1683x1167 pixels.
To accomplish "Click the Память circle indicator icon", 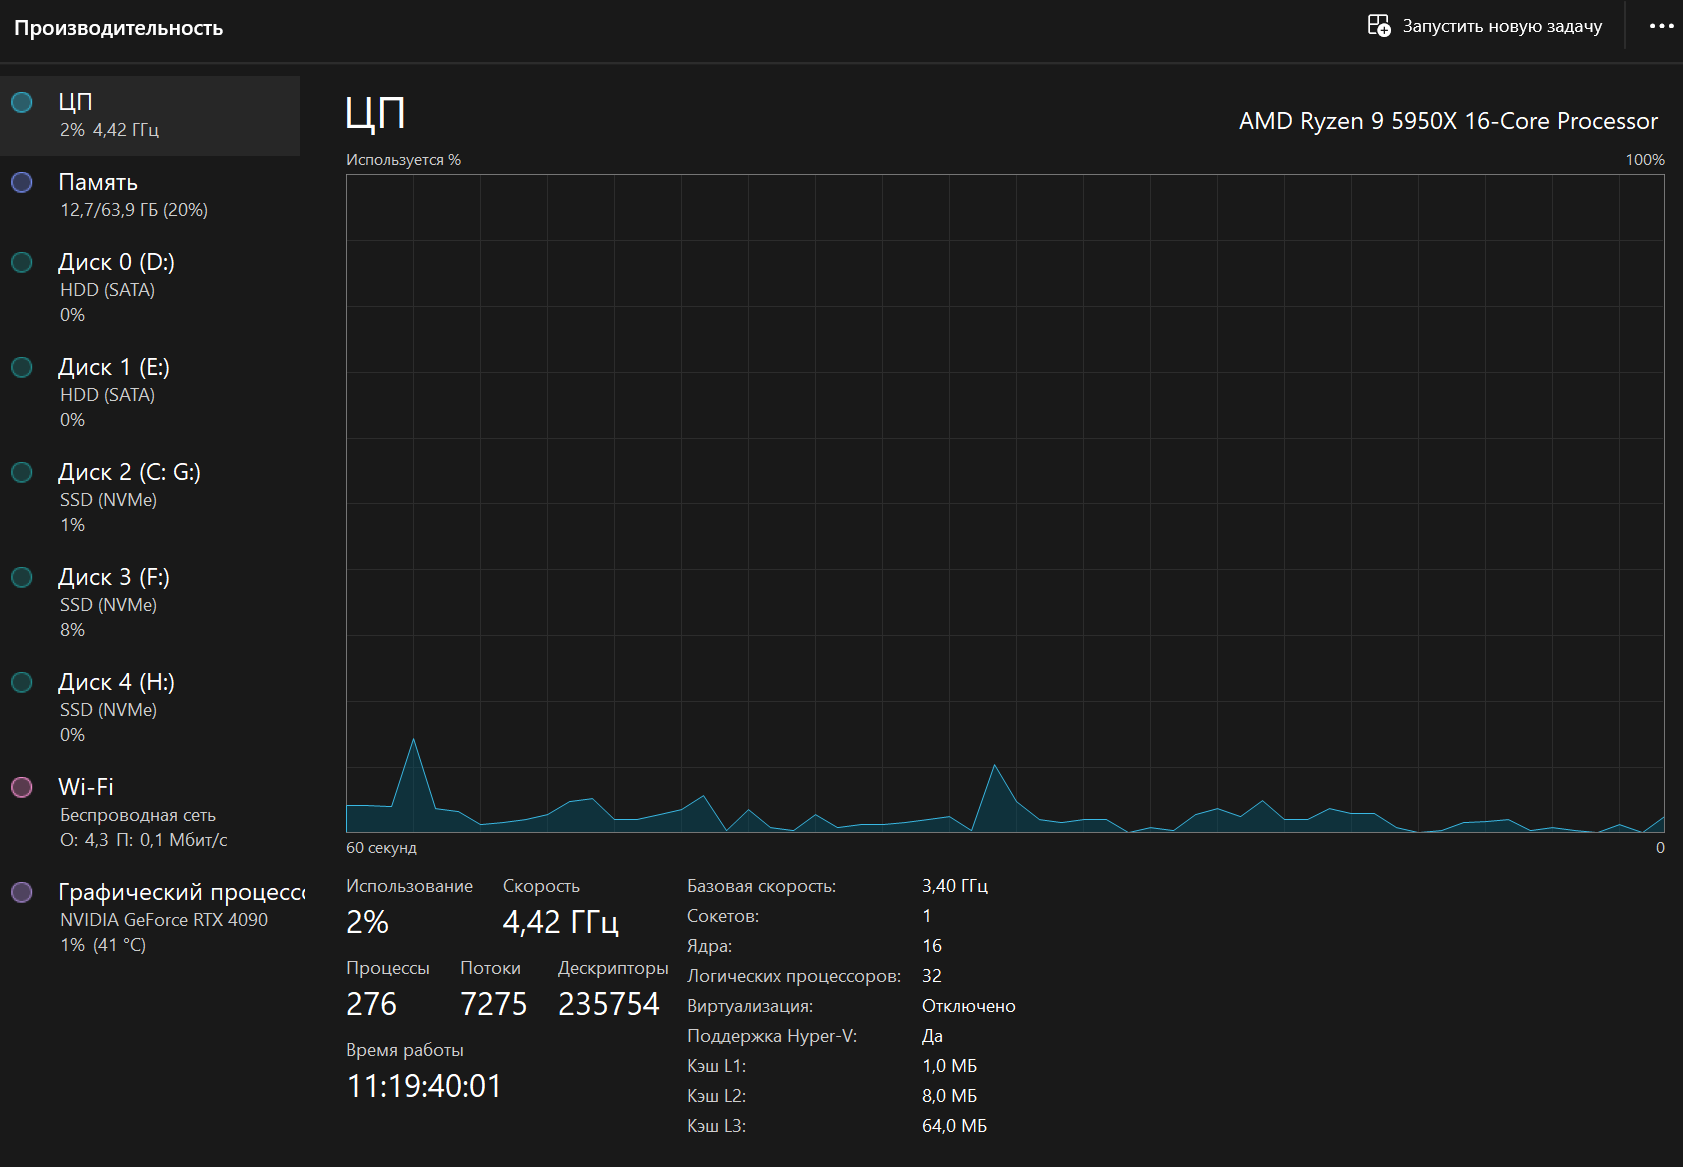I will point(22,182).
